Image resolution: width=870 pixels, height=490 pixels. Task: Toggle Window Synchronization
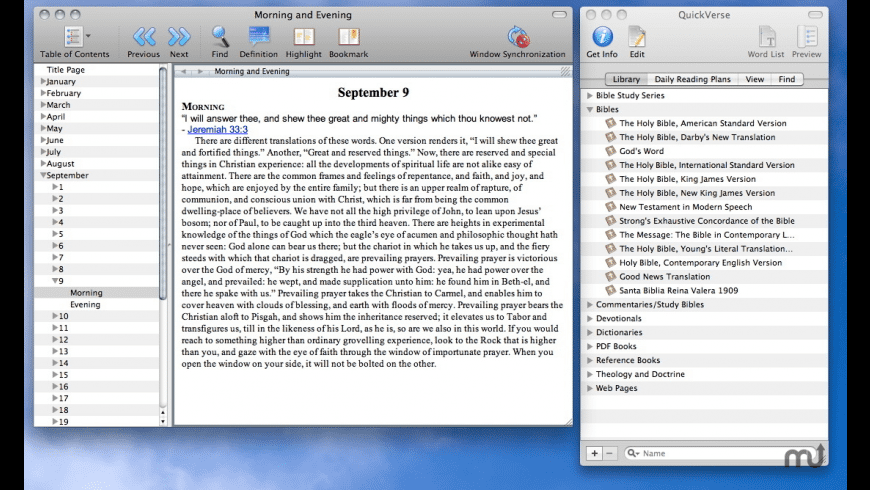tap(517, 38)
